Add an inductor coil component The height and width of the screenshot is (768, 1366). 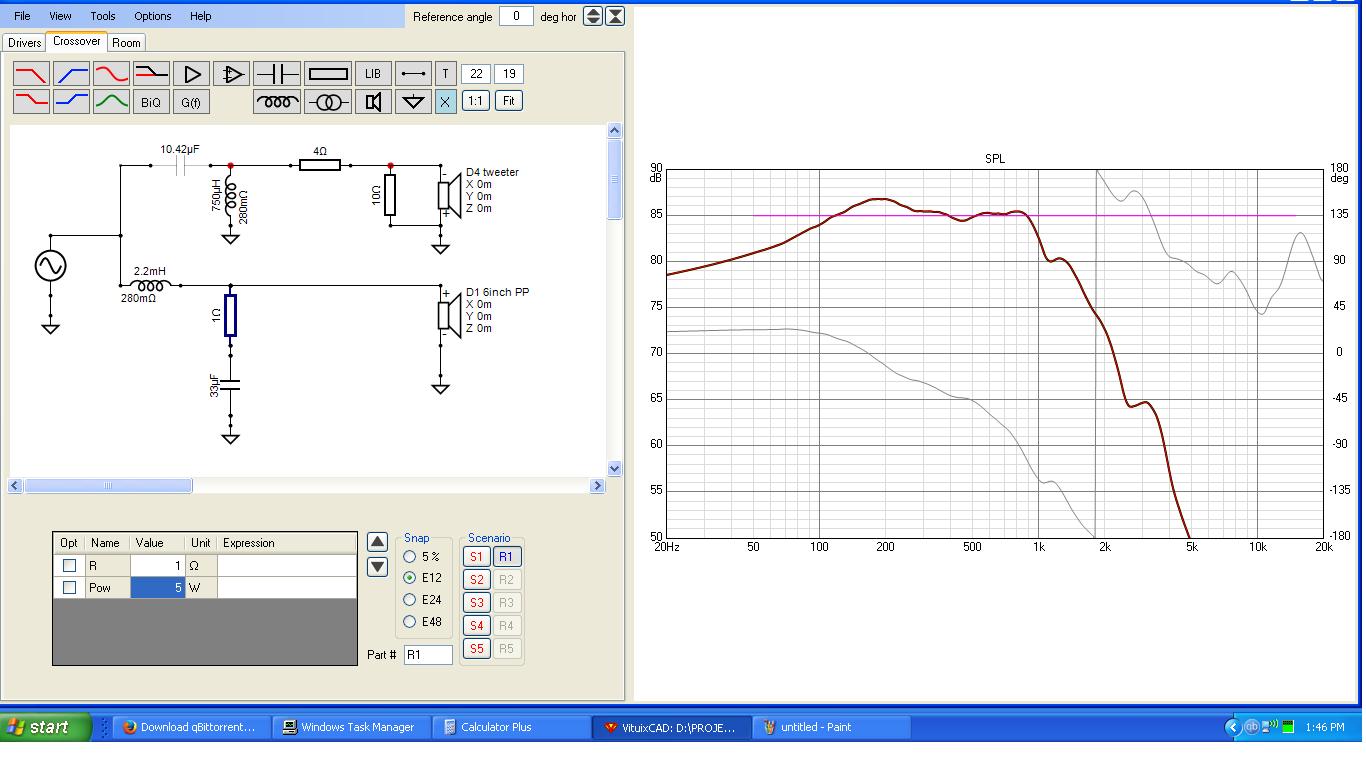(277, 101)
